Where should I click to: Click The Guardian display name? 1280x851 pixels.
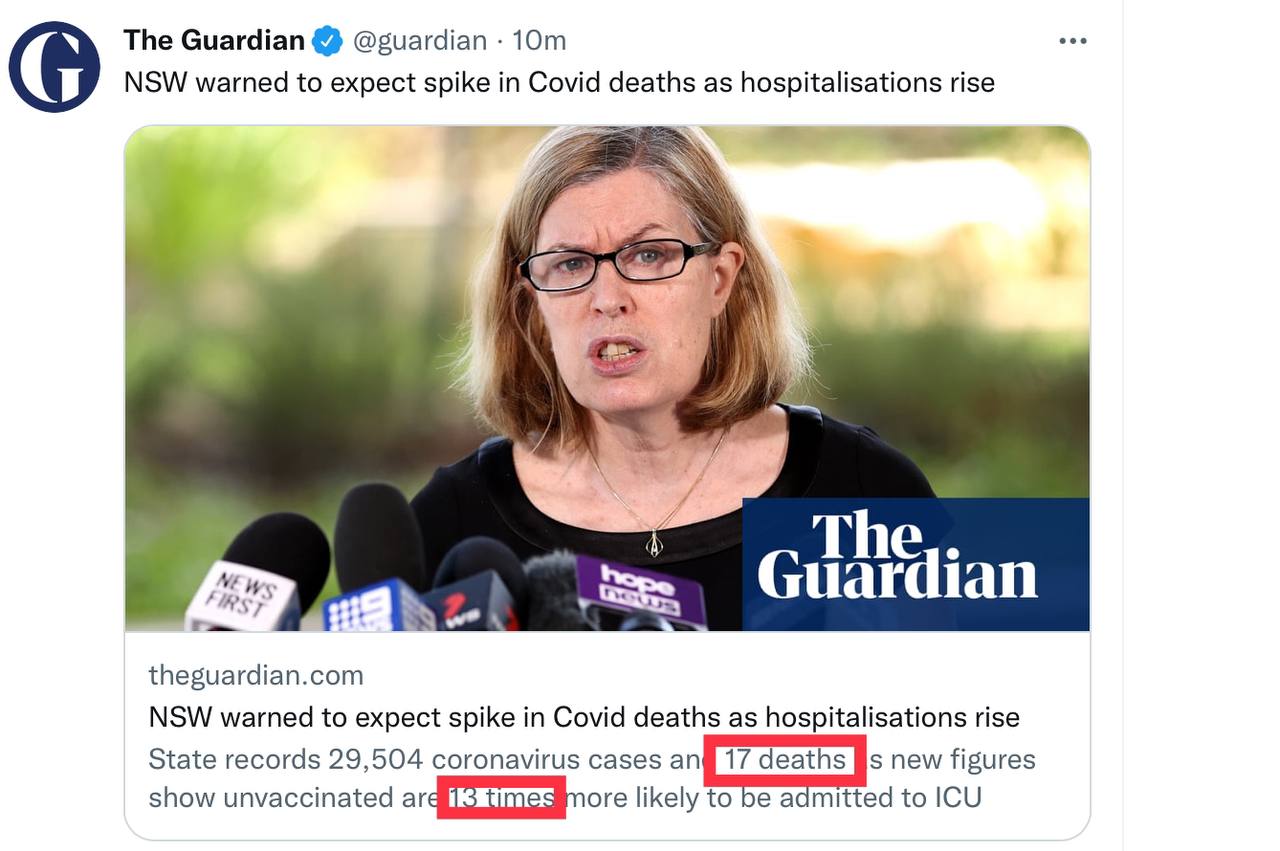(214, 40)
